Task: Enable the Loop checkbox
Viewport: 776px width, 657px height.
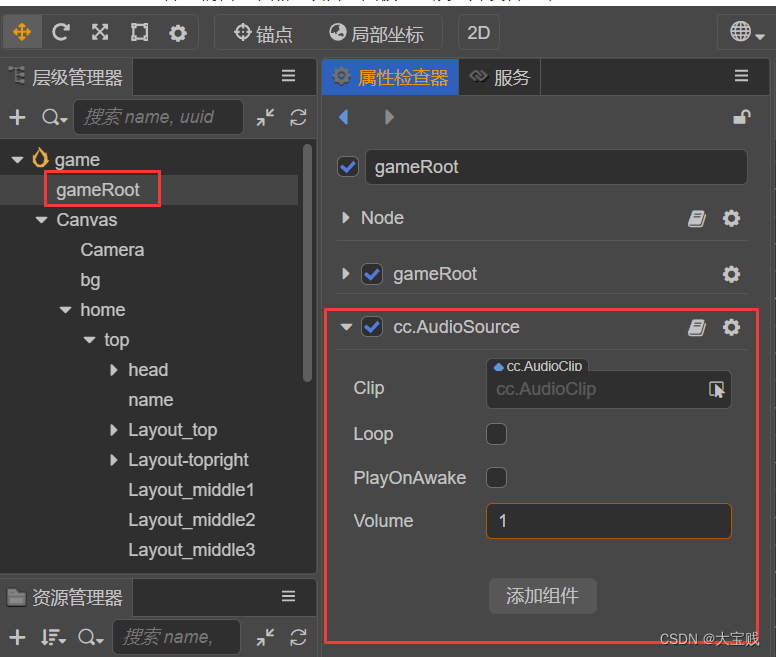Action: [496, 434]
